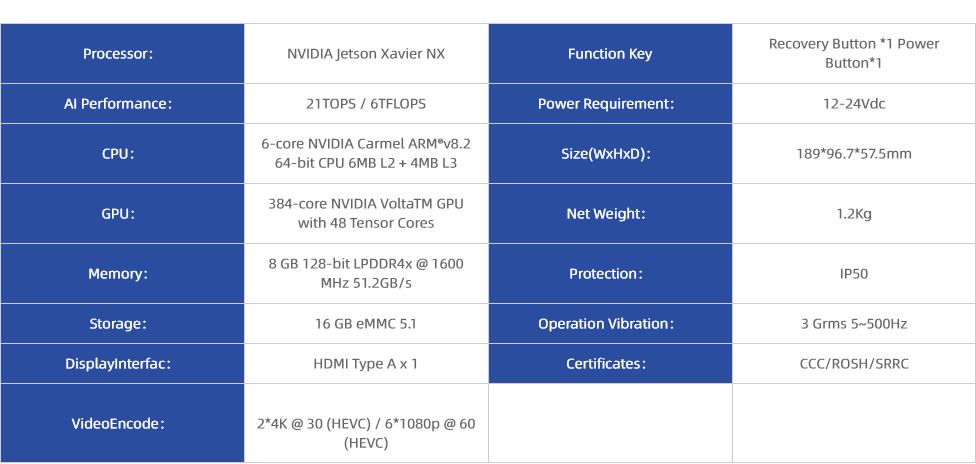This screenshot has height=464, width=976.
Task: Select the CCC/ROSH/SRRC certificates value
Action: (x=854, y=364)
